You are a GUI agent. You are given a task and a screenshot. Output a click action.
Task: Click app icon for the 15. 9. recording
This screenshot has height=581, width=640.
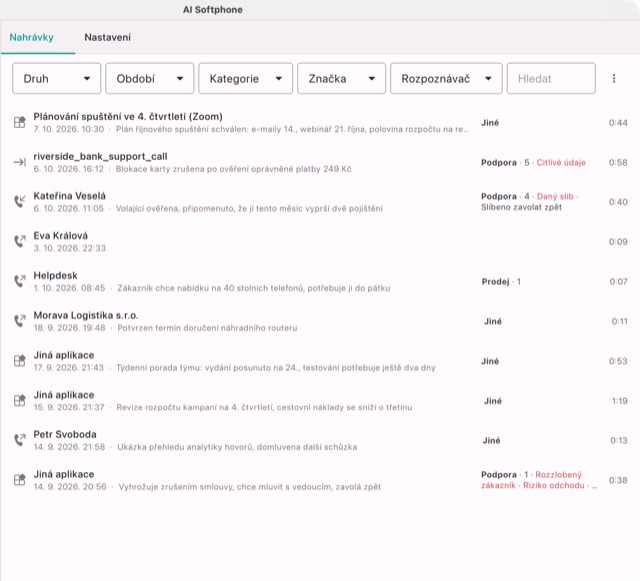point(20,401)
